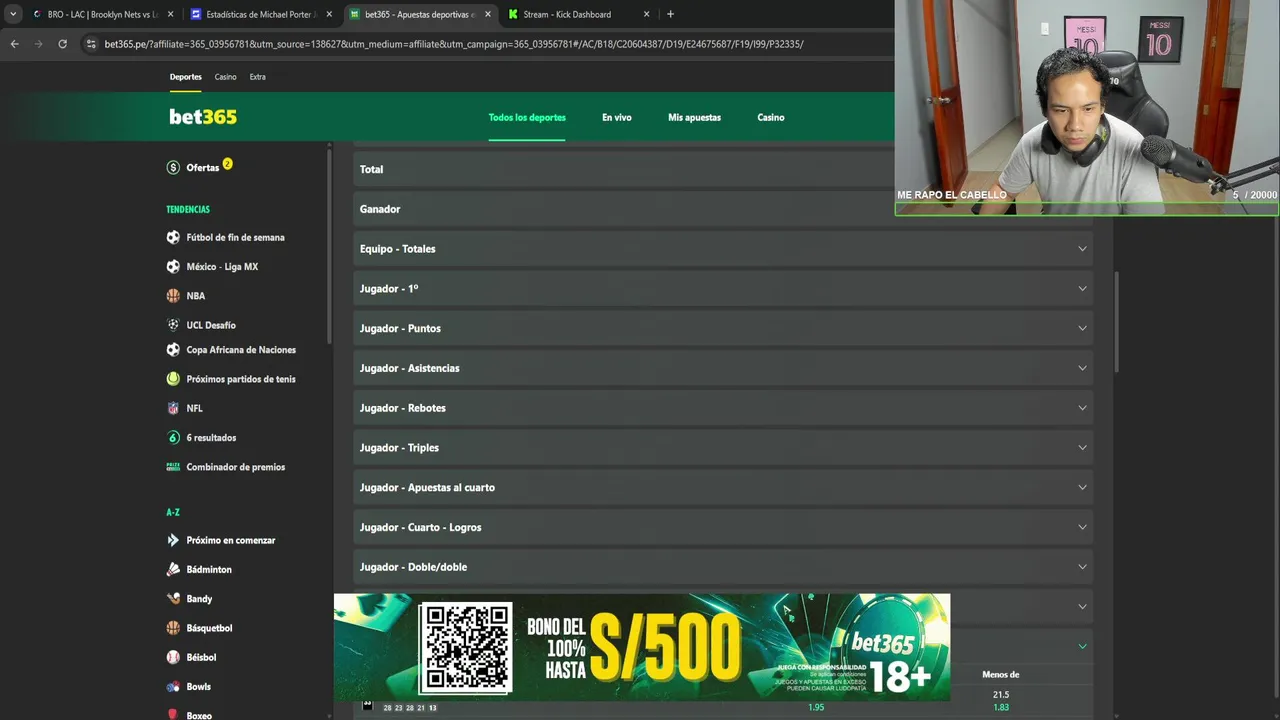
Task: Open Casino in the green header
Action: (771, 117)
